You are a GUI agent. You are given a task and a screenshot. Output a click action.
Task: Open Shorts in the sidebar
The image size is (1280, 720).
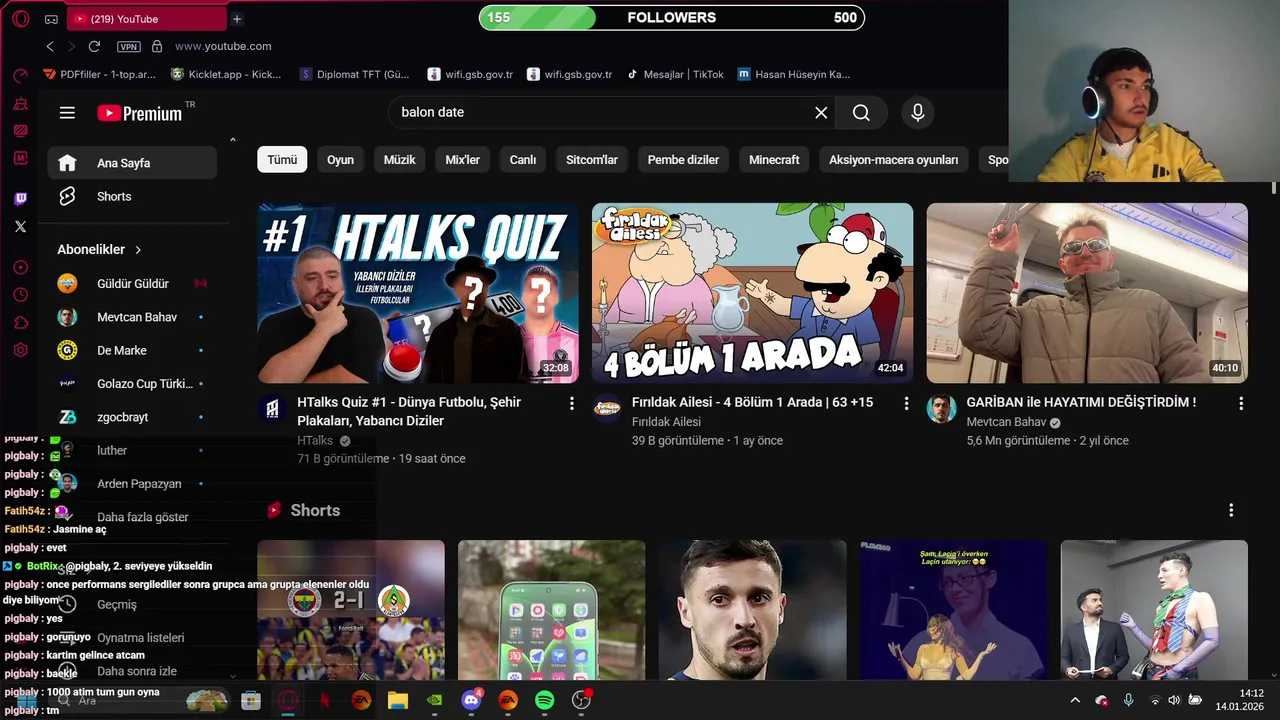coord(132,197)
